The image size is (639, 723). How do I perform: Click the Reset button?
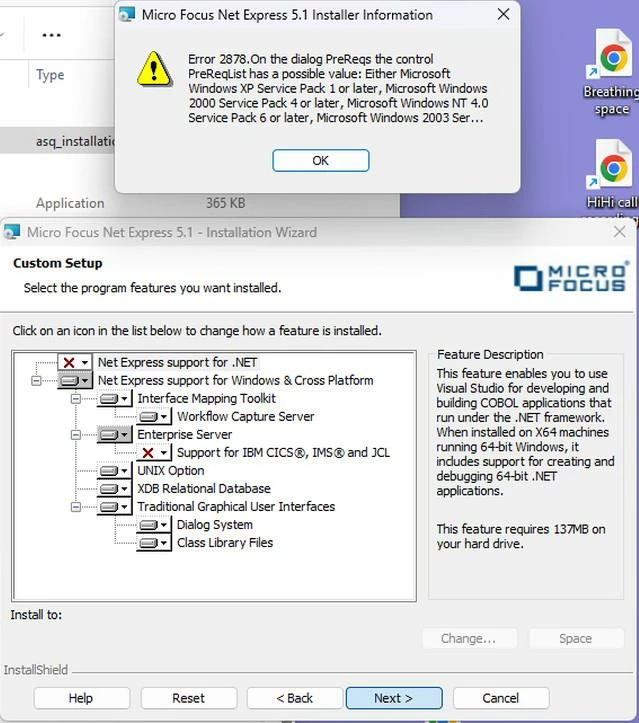click(189, 698)
